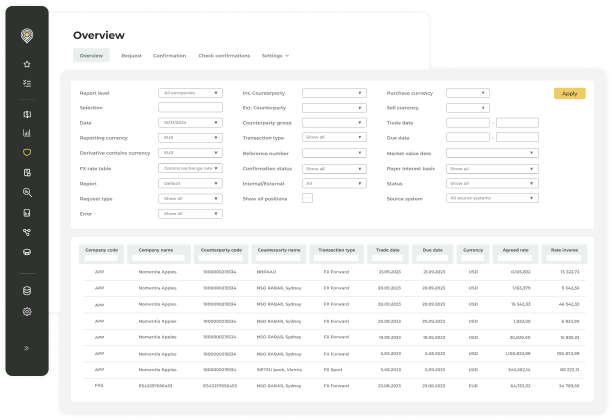Screen dimensions: 612x420
Task: Open the database icon in sidebar
Action: pyautogui.click(x=27, y=291)
